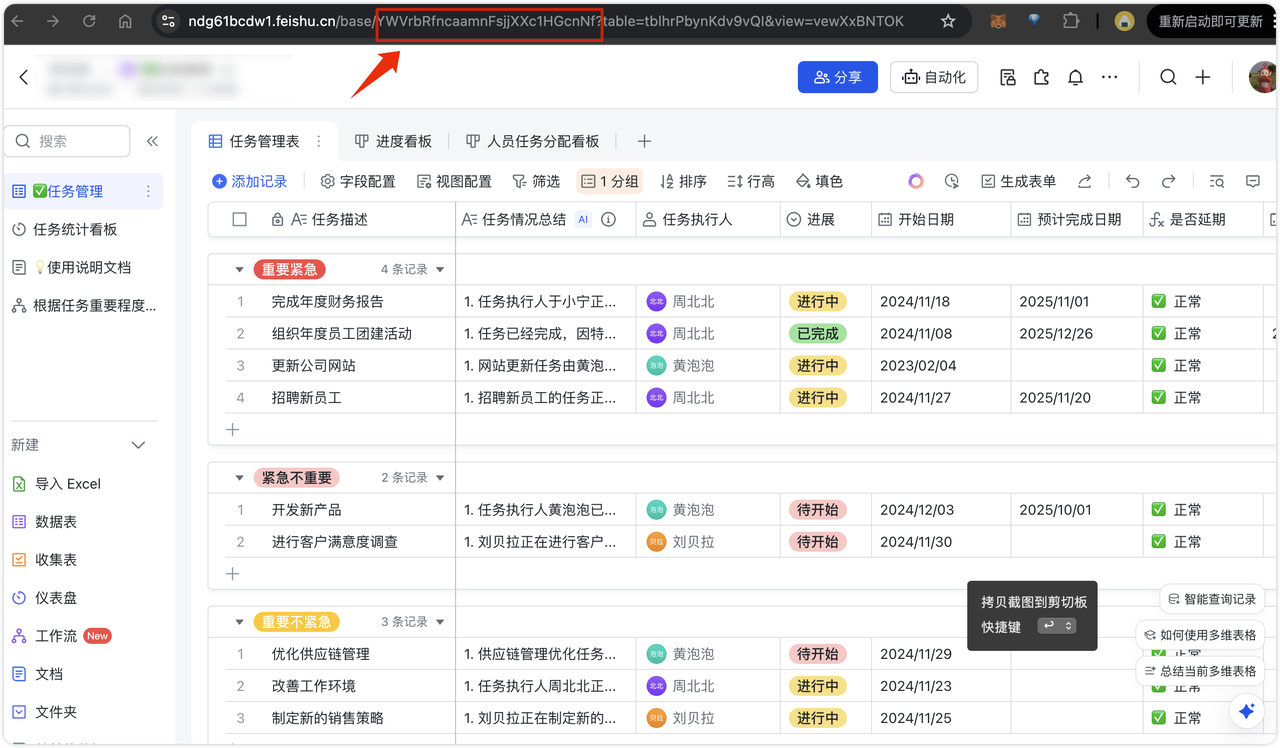The image size is (1280, 748).
Task: Click the 已完成 status of 组织年度员工团建活动
Action: (x=818, y=333)
